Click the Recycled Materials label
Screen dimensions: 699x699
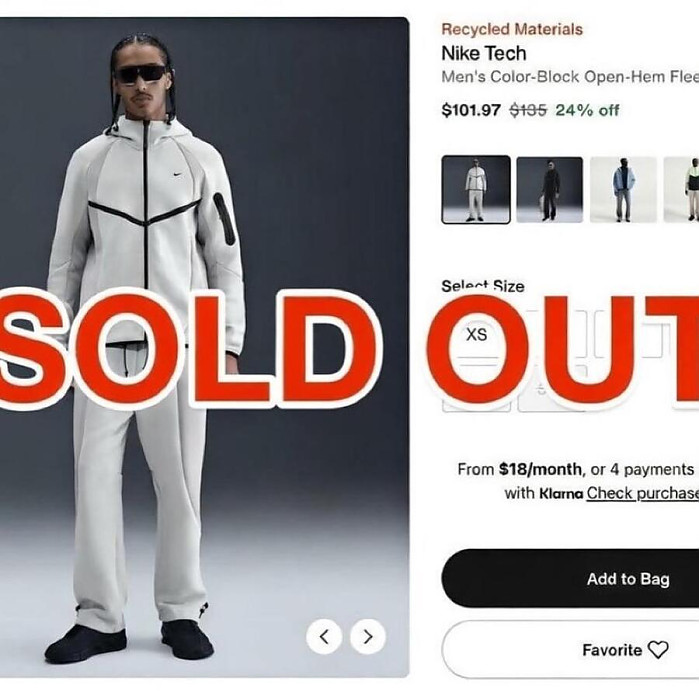click(x=511, y=30)
